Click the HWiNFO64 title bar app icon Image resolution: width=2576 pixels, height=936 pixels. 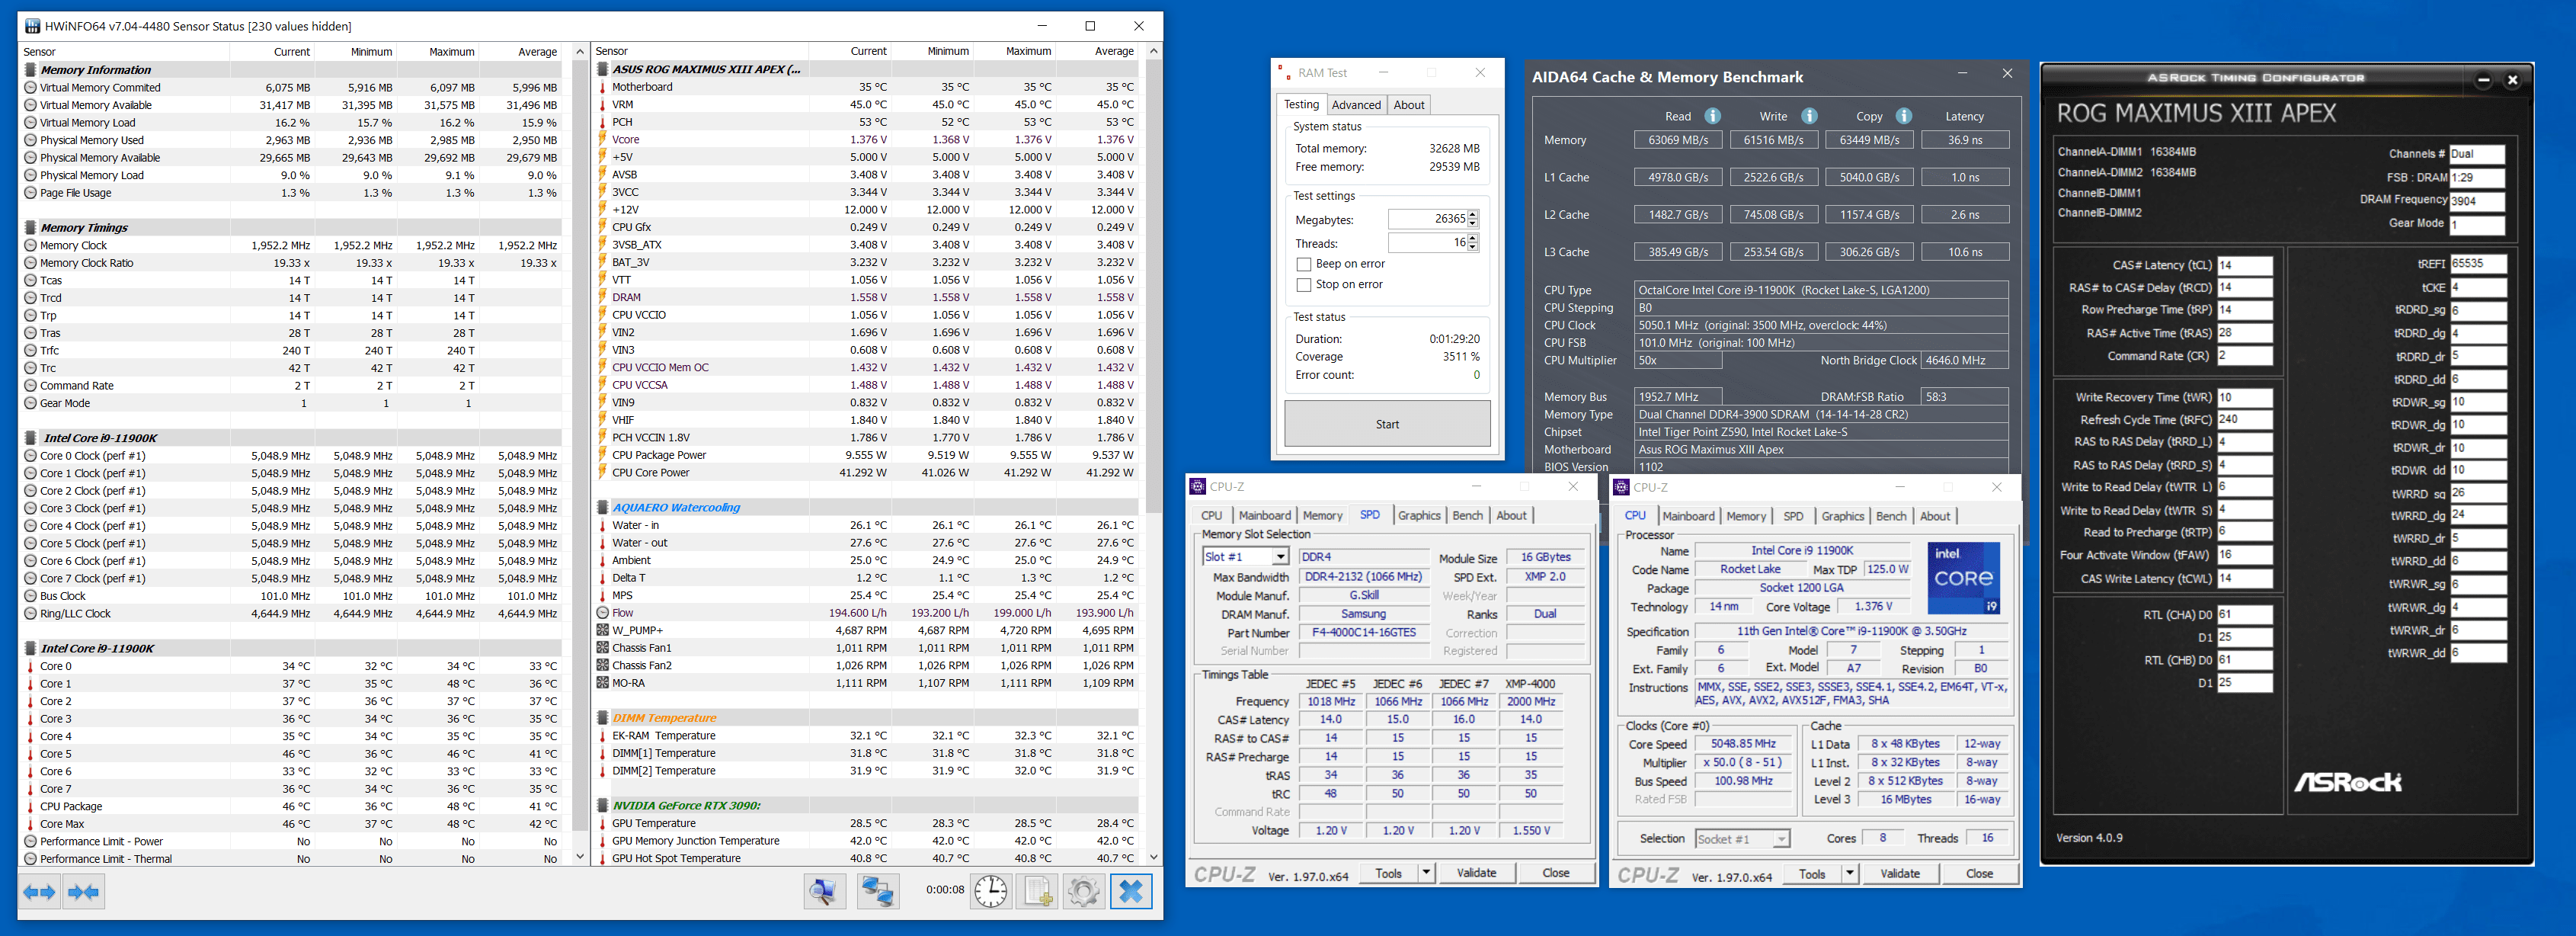click(x=32, y=26)
